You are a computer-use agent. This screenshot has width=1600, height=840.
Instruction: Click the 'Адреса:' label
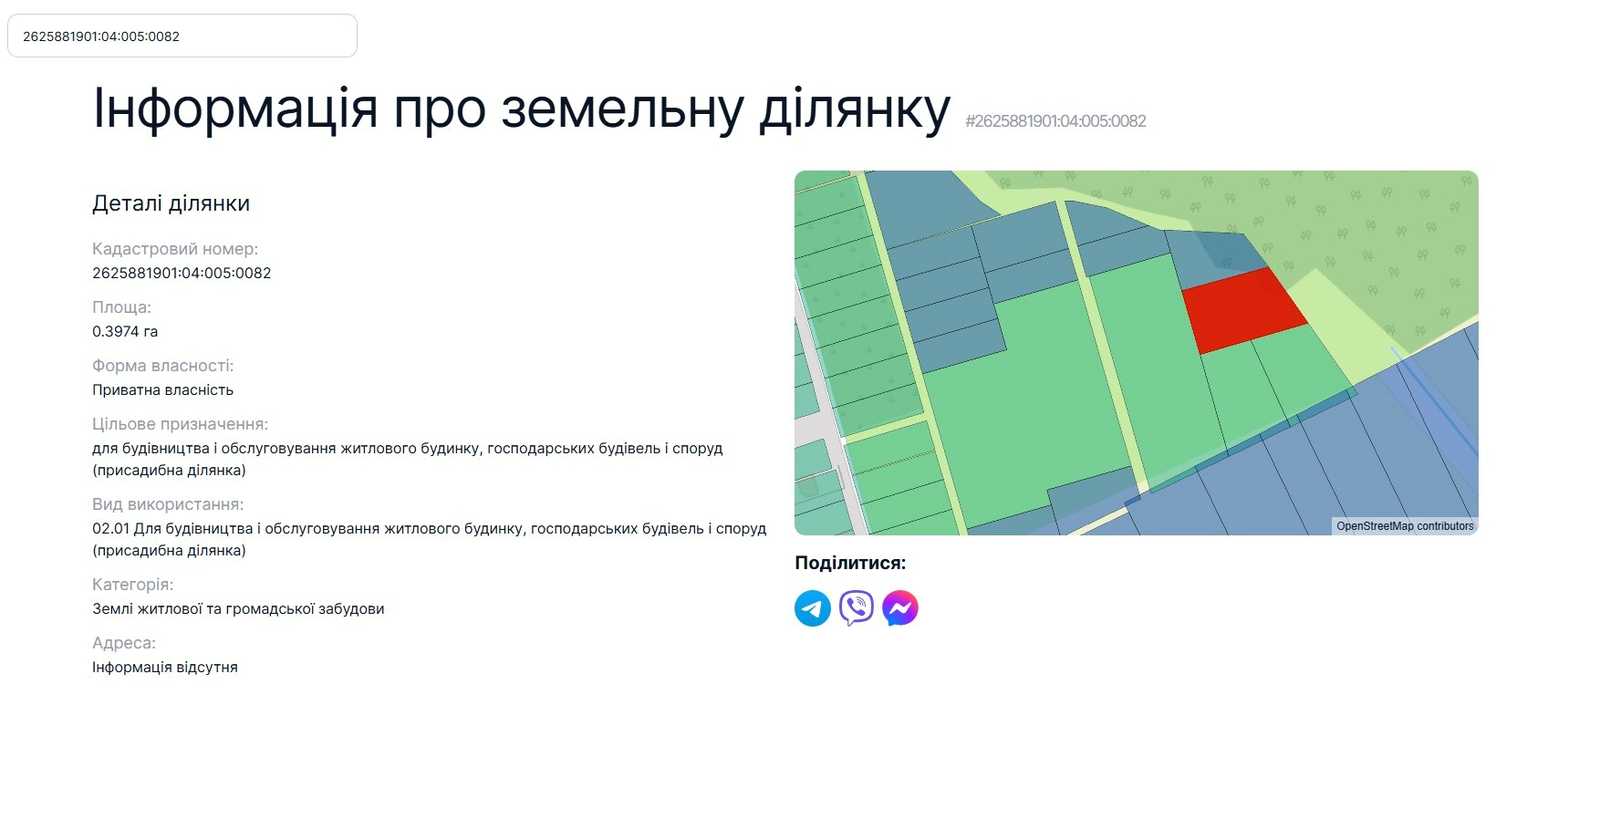124,643
